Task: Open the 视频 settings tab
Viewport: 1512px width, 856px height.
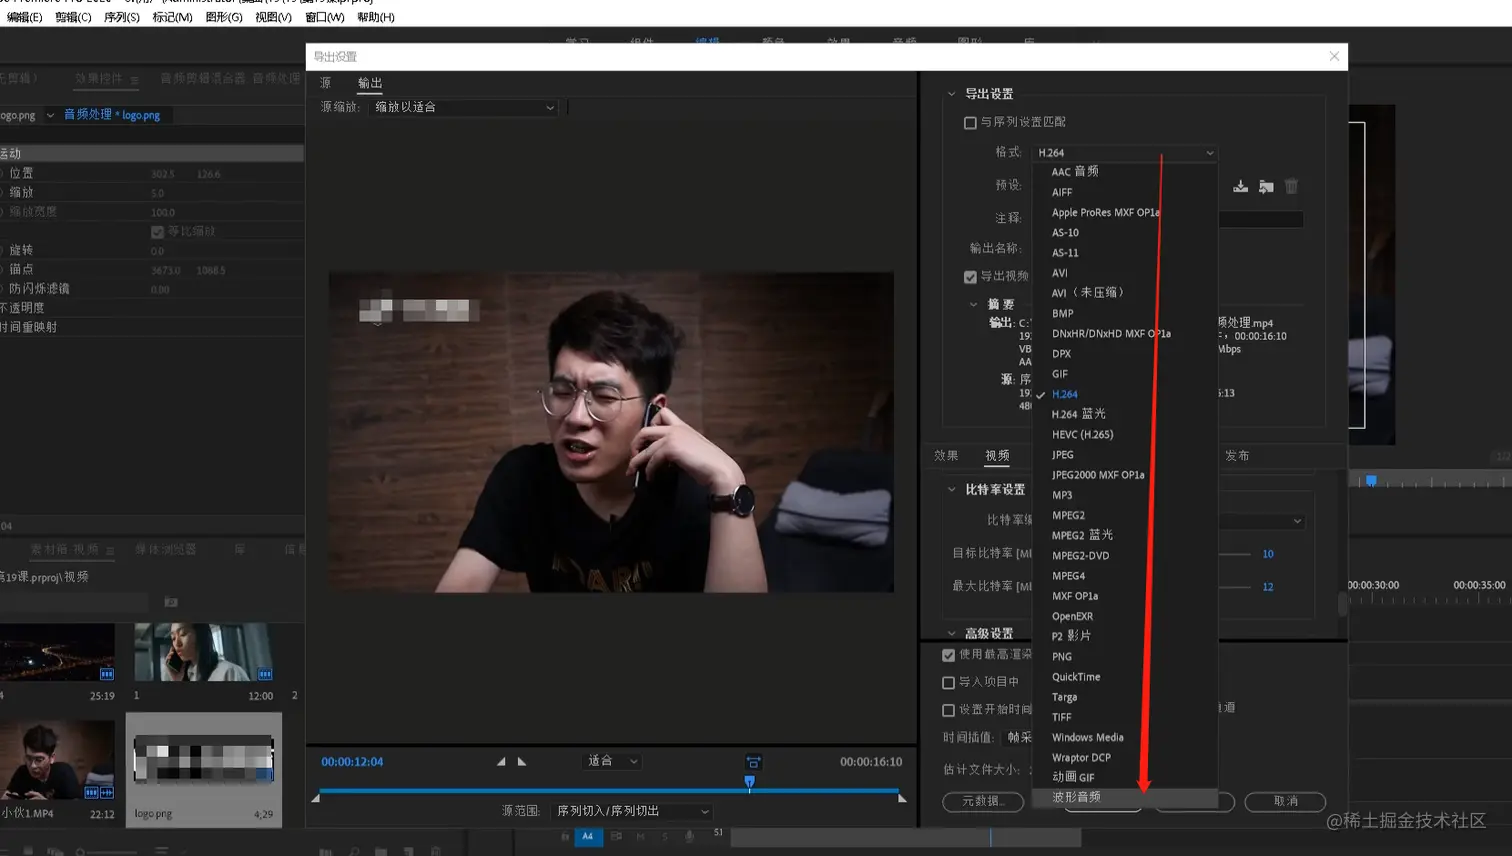Action: 997,456
